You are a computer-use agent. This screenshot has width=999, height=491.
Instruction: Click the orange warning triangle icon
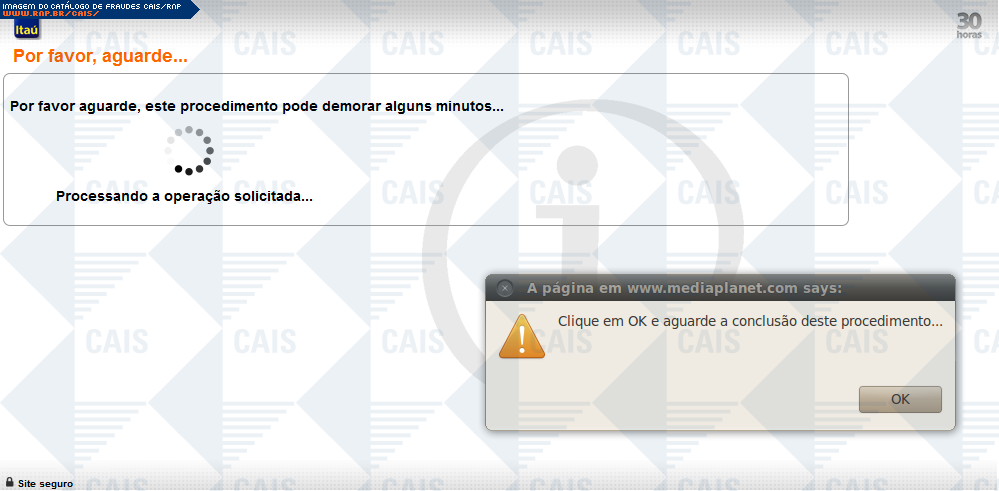(522, 336)
